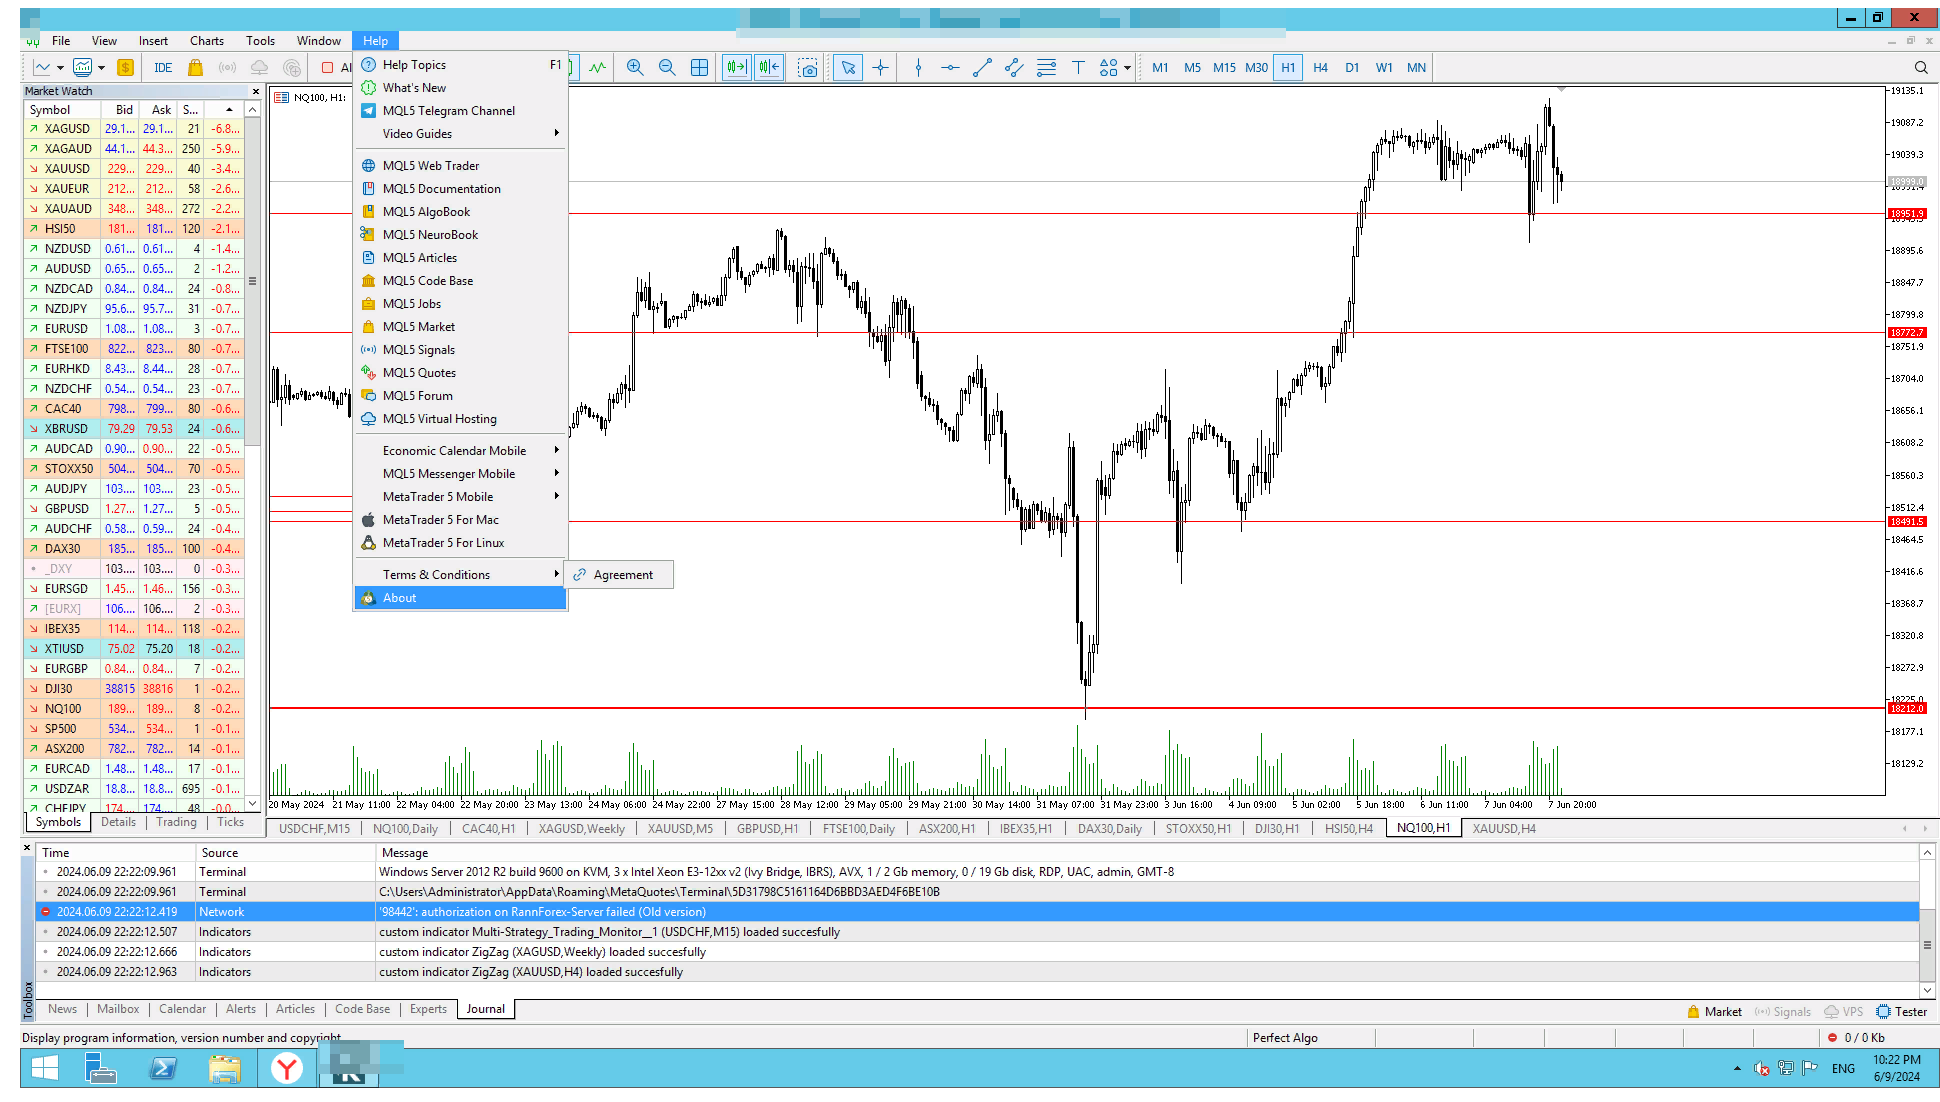Toggle chart shift icon
1940x1102 pixels.
pyautogui.click(x=769, y=68)
